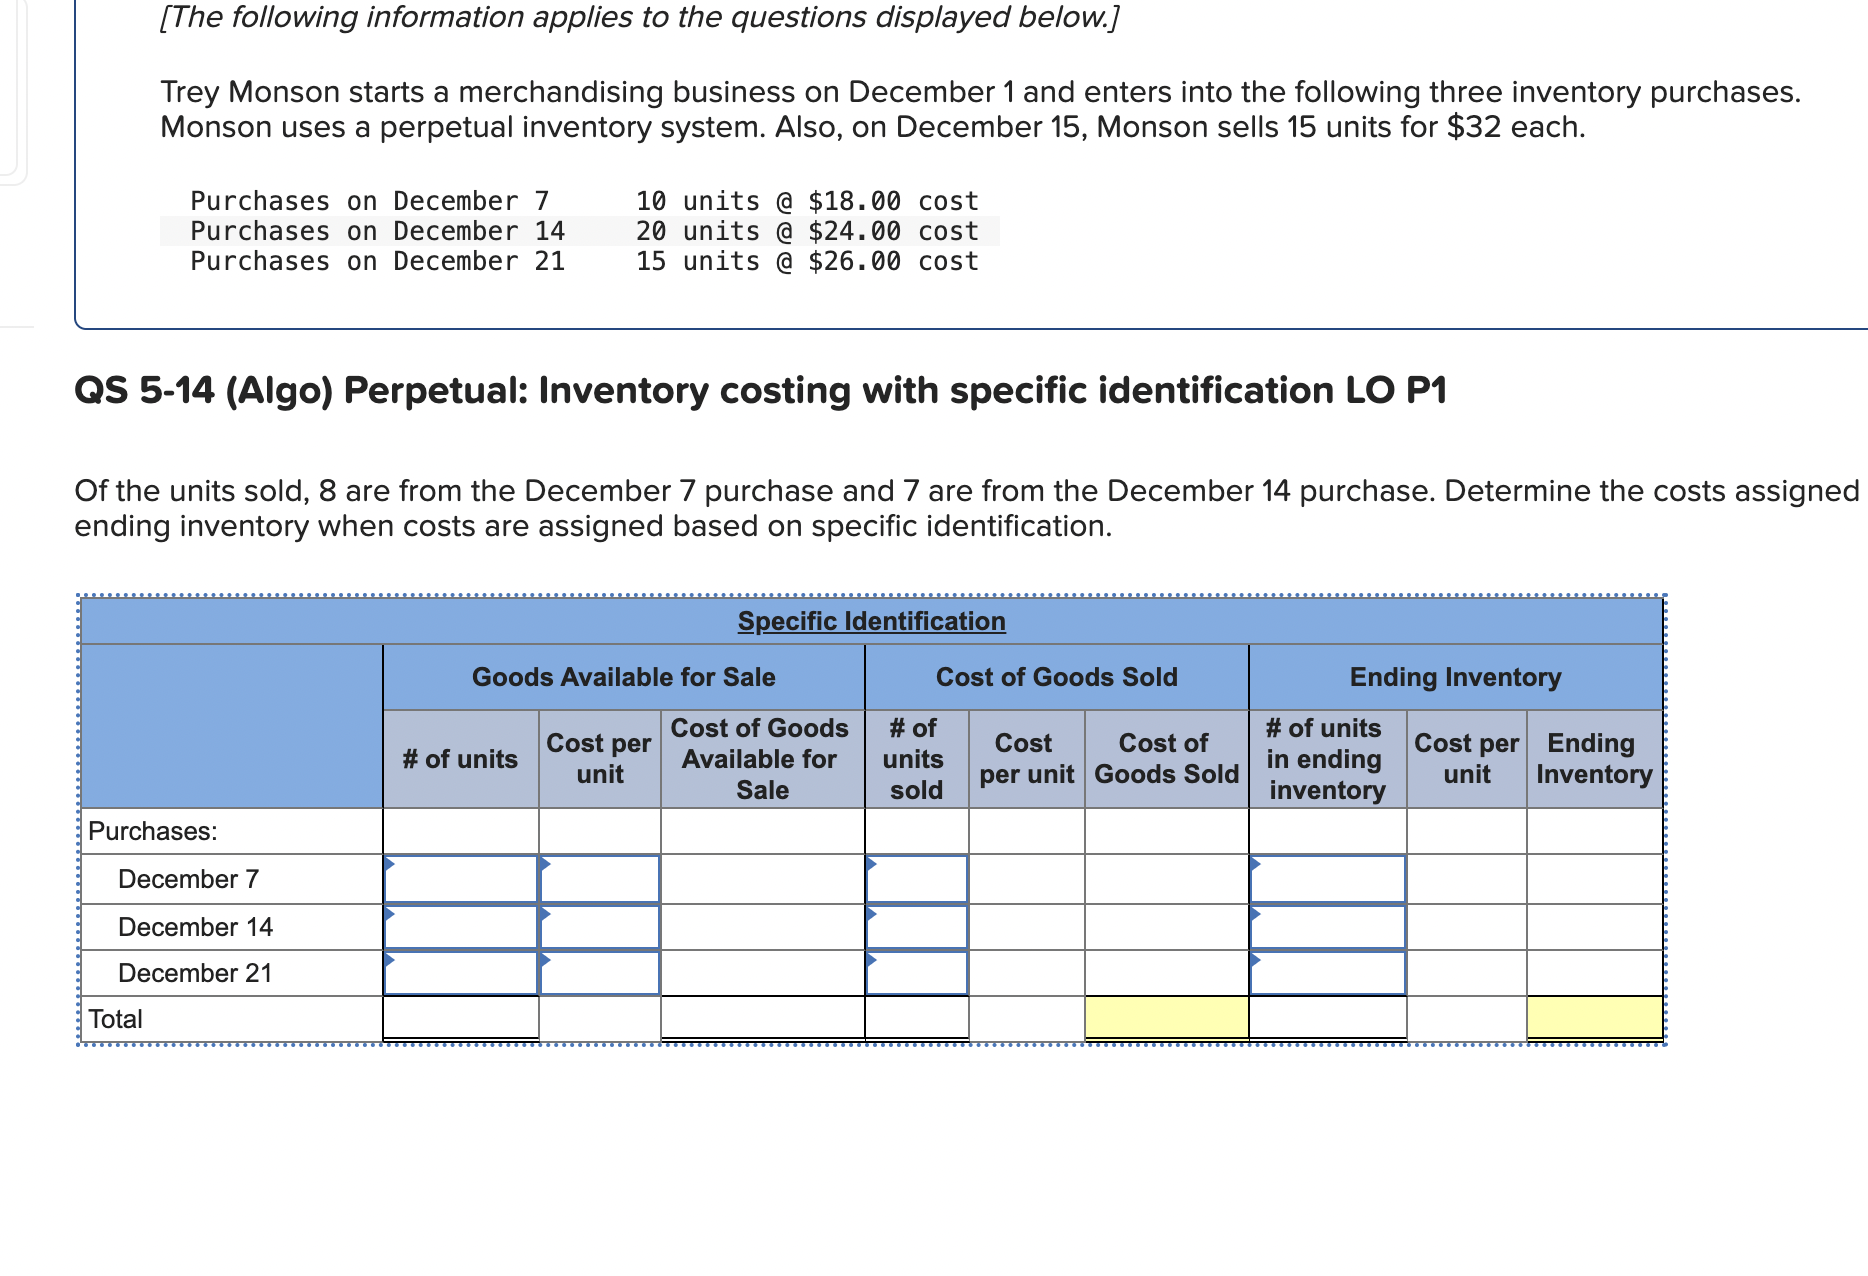Select the December 21 row label

[x=195, y=973]
